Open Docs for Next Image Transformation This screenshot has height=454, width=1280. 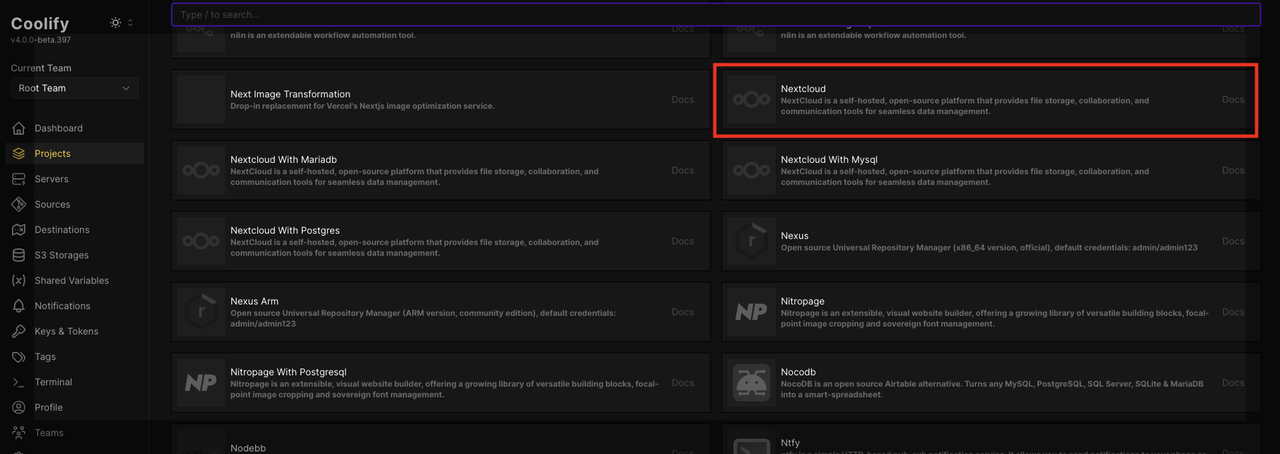683,100
